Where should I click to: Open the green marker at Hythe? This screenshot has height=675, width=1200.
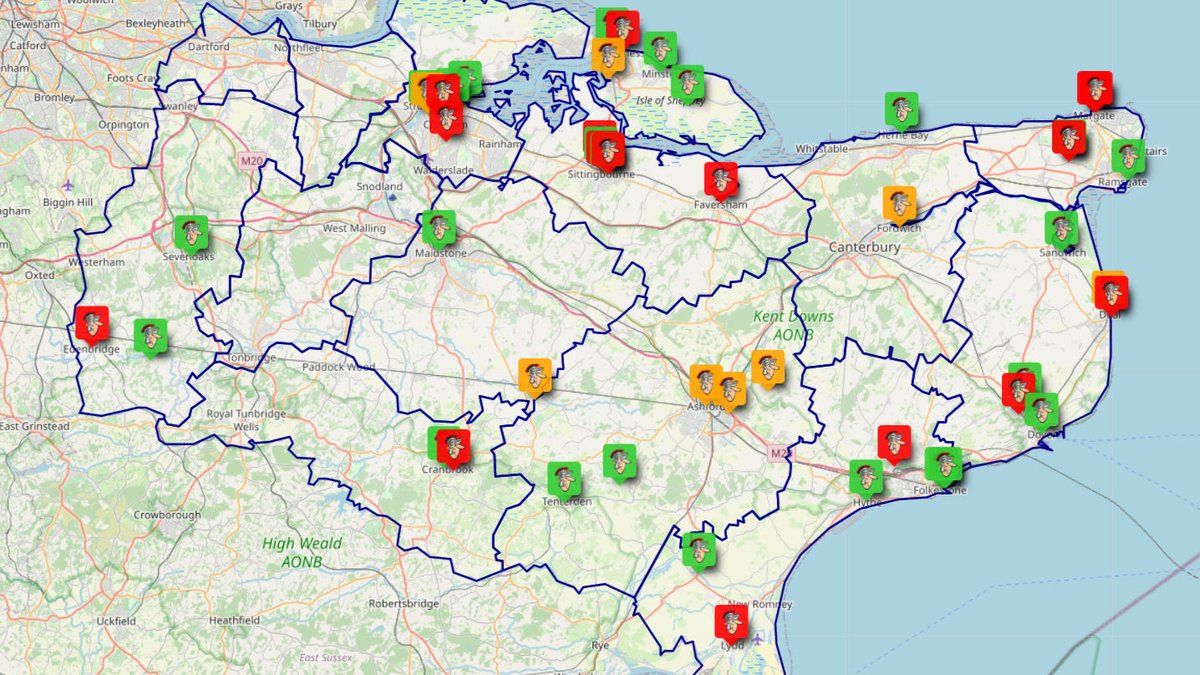(x=866, y=476)
